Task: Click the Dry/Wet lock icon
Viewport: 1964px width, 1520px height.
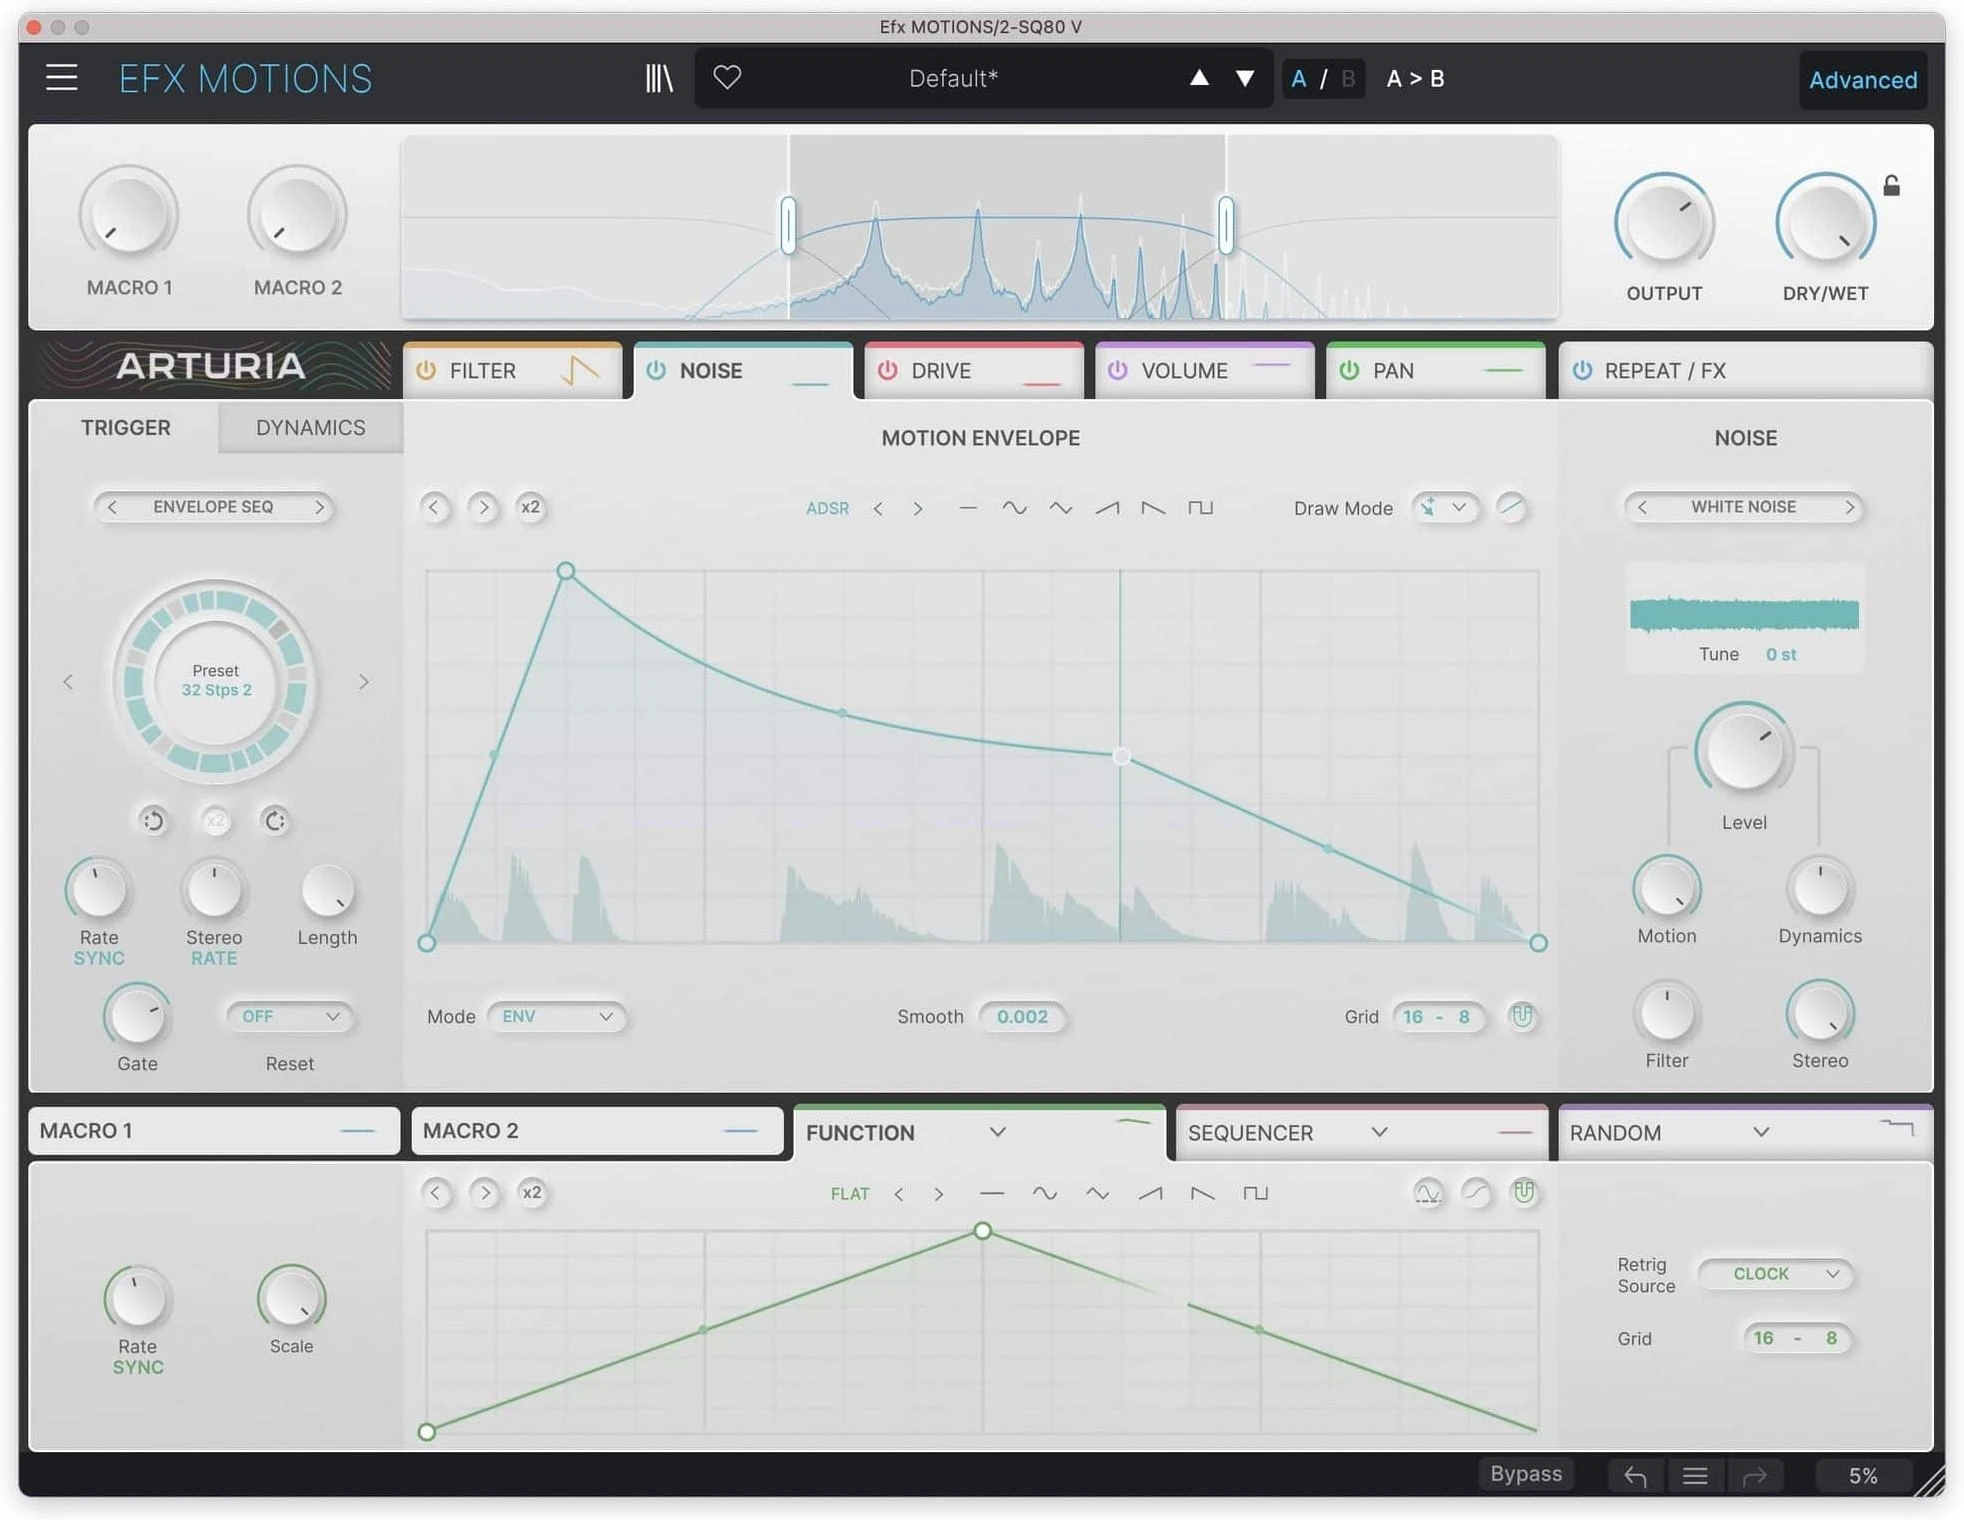Action: coord(1891,186)
